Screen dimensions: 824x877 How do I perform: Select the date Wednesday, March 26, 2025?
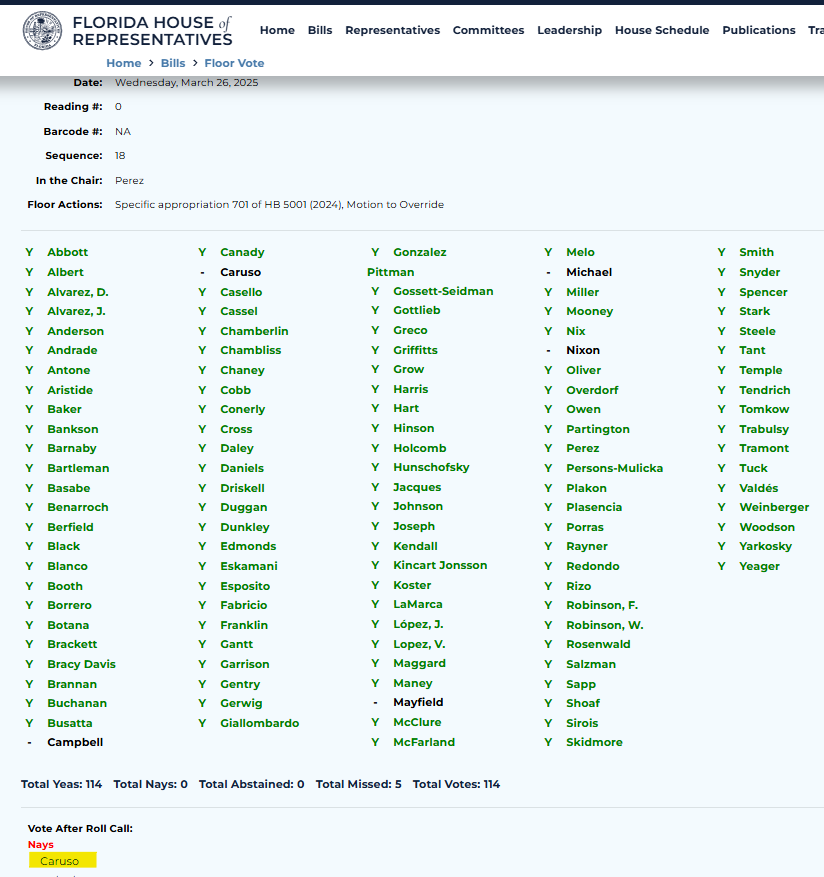(186, 83)
